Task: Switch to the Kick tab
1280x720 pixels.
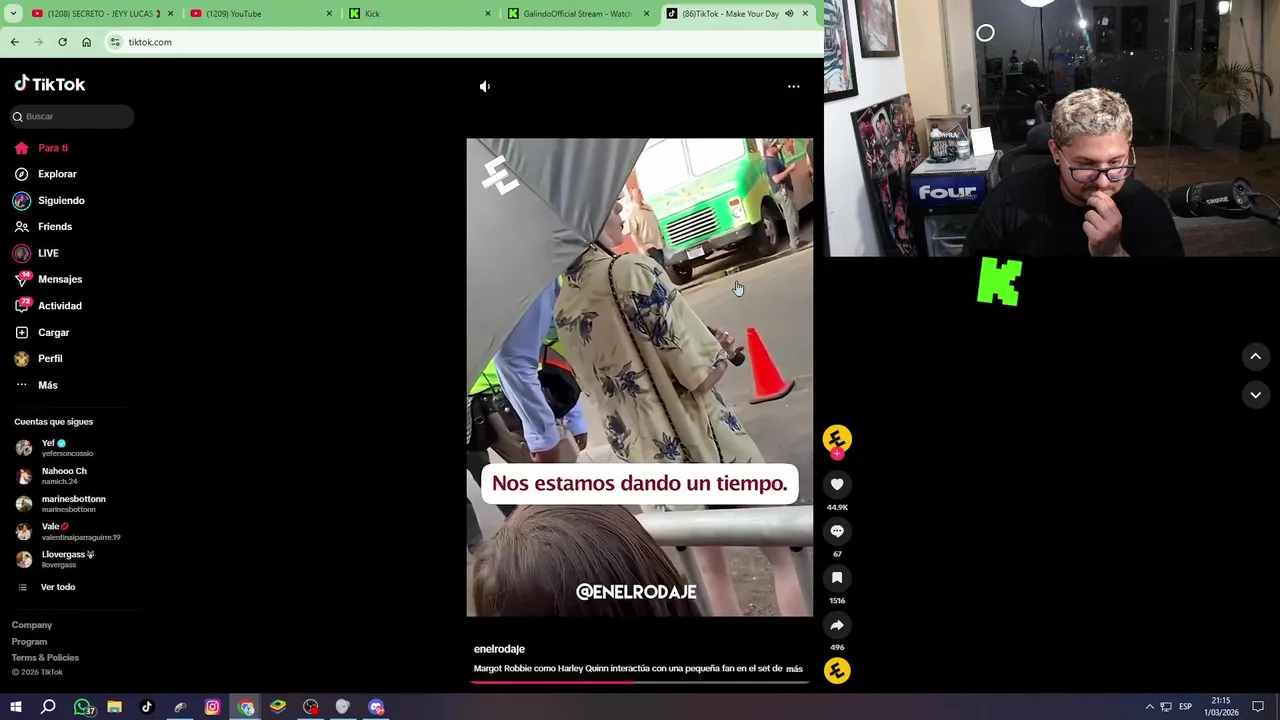Action: click(420, 14)
